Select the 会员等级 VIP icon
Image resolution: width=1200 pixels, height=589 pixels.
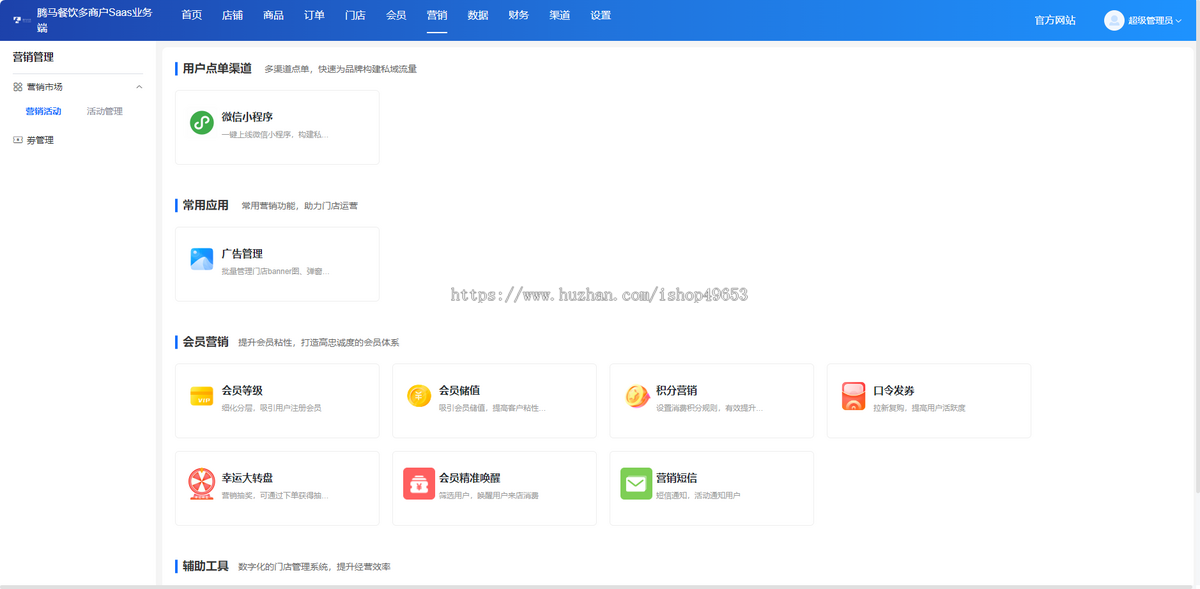click(x=201, y=397)
